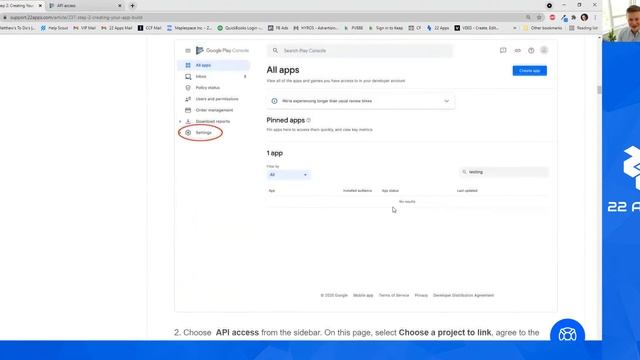Click the No results text
This screenshot has width=640, height=360.
407,202
